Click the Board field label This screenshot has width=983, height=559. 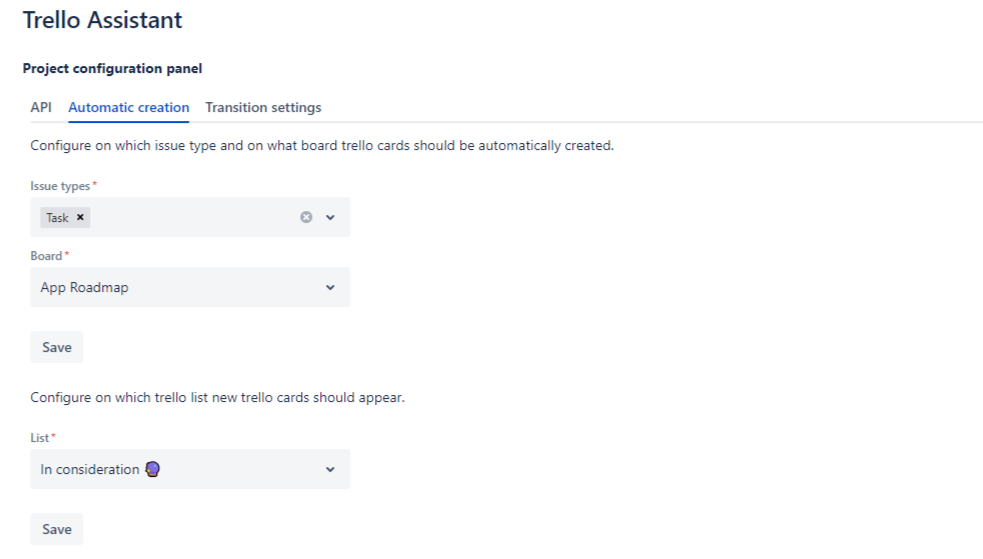47,256
